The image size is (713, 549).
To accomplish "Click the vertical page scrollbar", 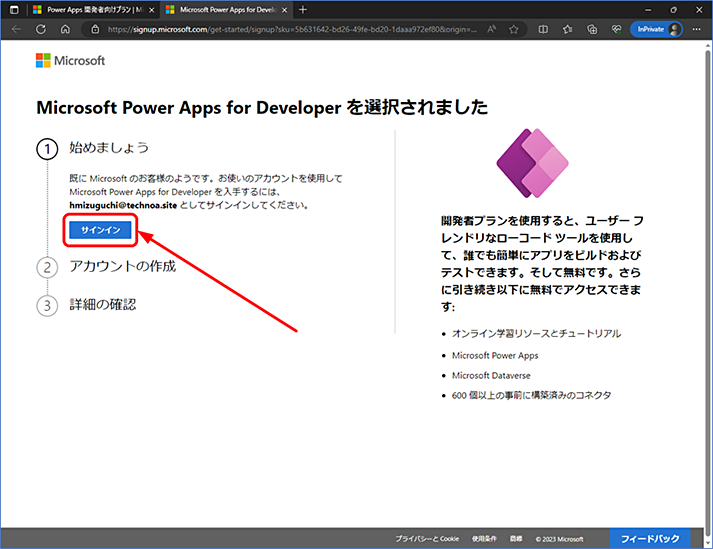I will point(708,291).
